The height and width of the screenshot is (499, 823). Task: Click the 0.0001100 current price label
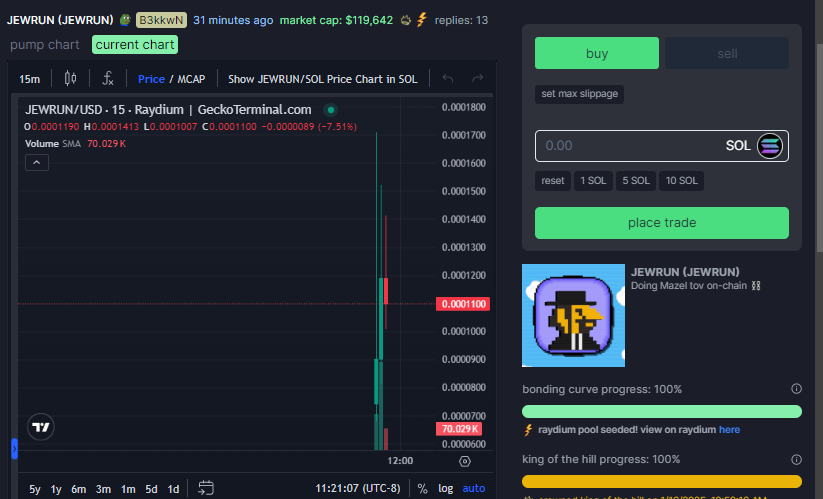[463, 304]
